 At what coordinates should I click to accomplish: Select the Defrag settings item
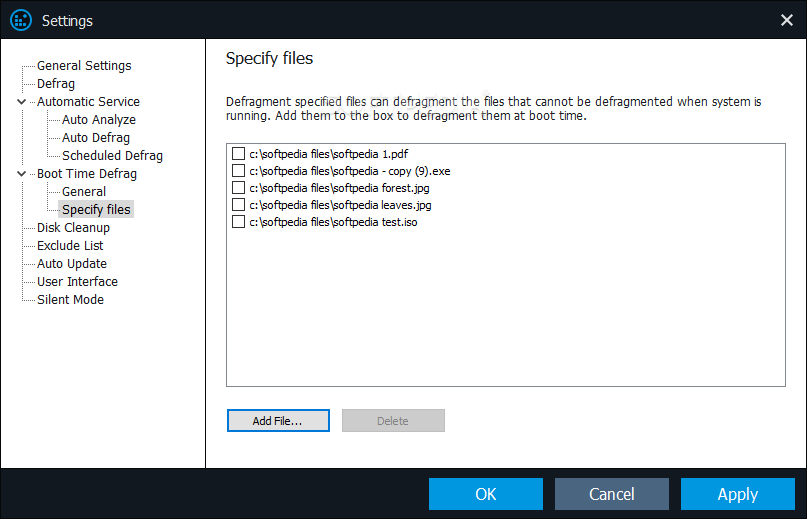(56, 83)
